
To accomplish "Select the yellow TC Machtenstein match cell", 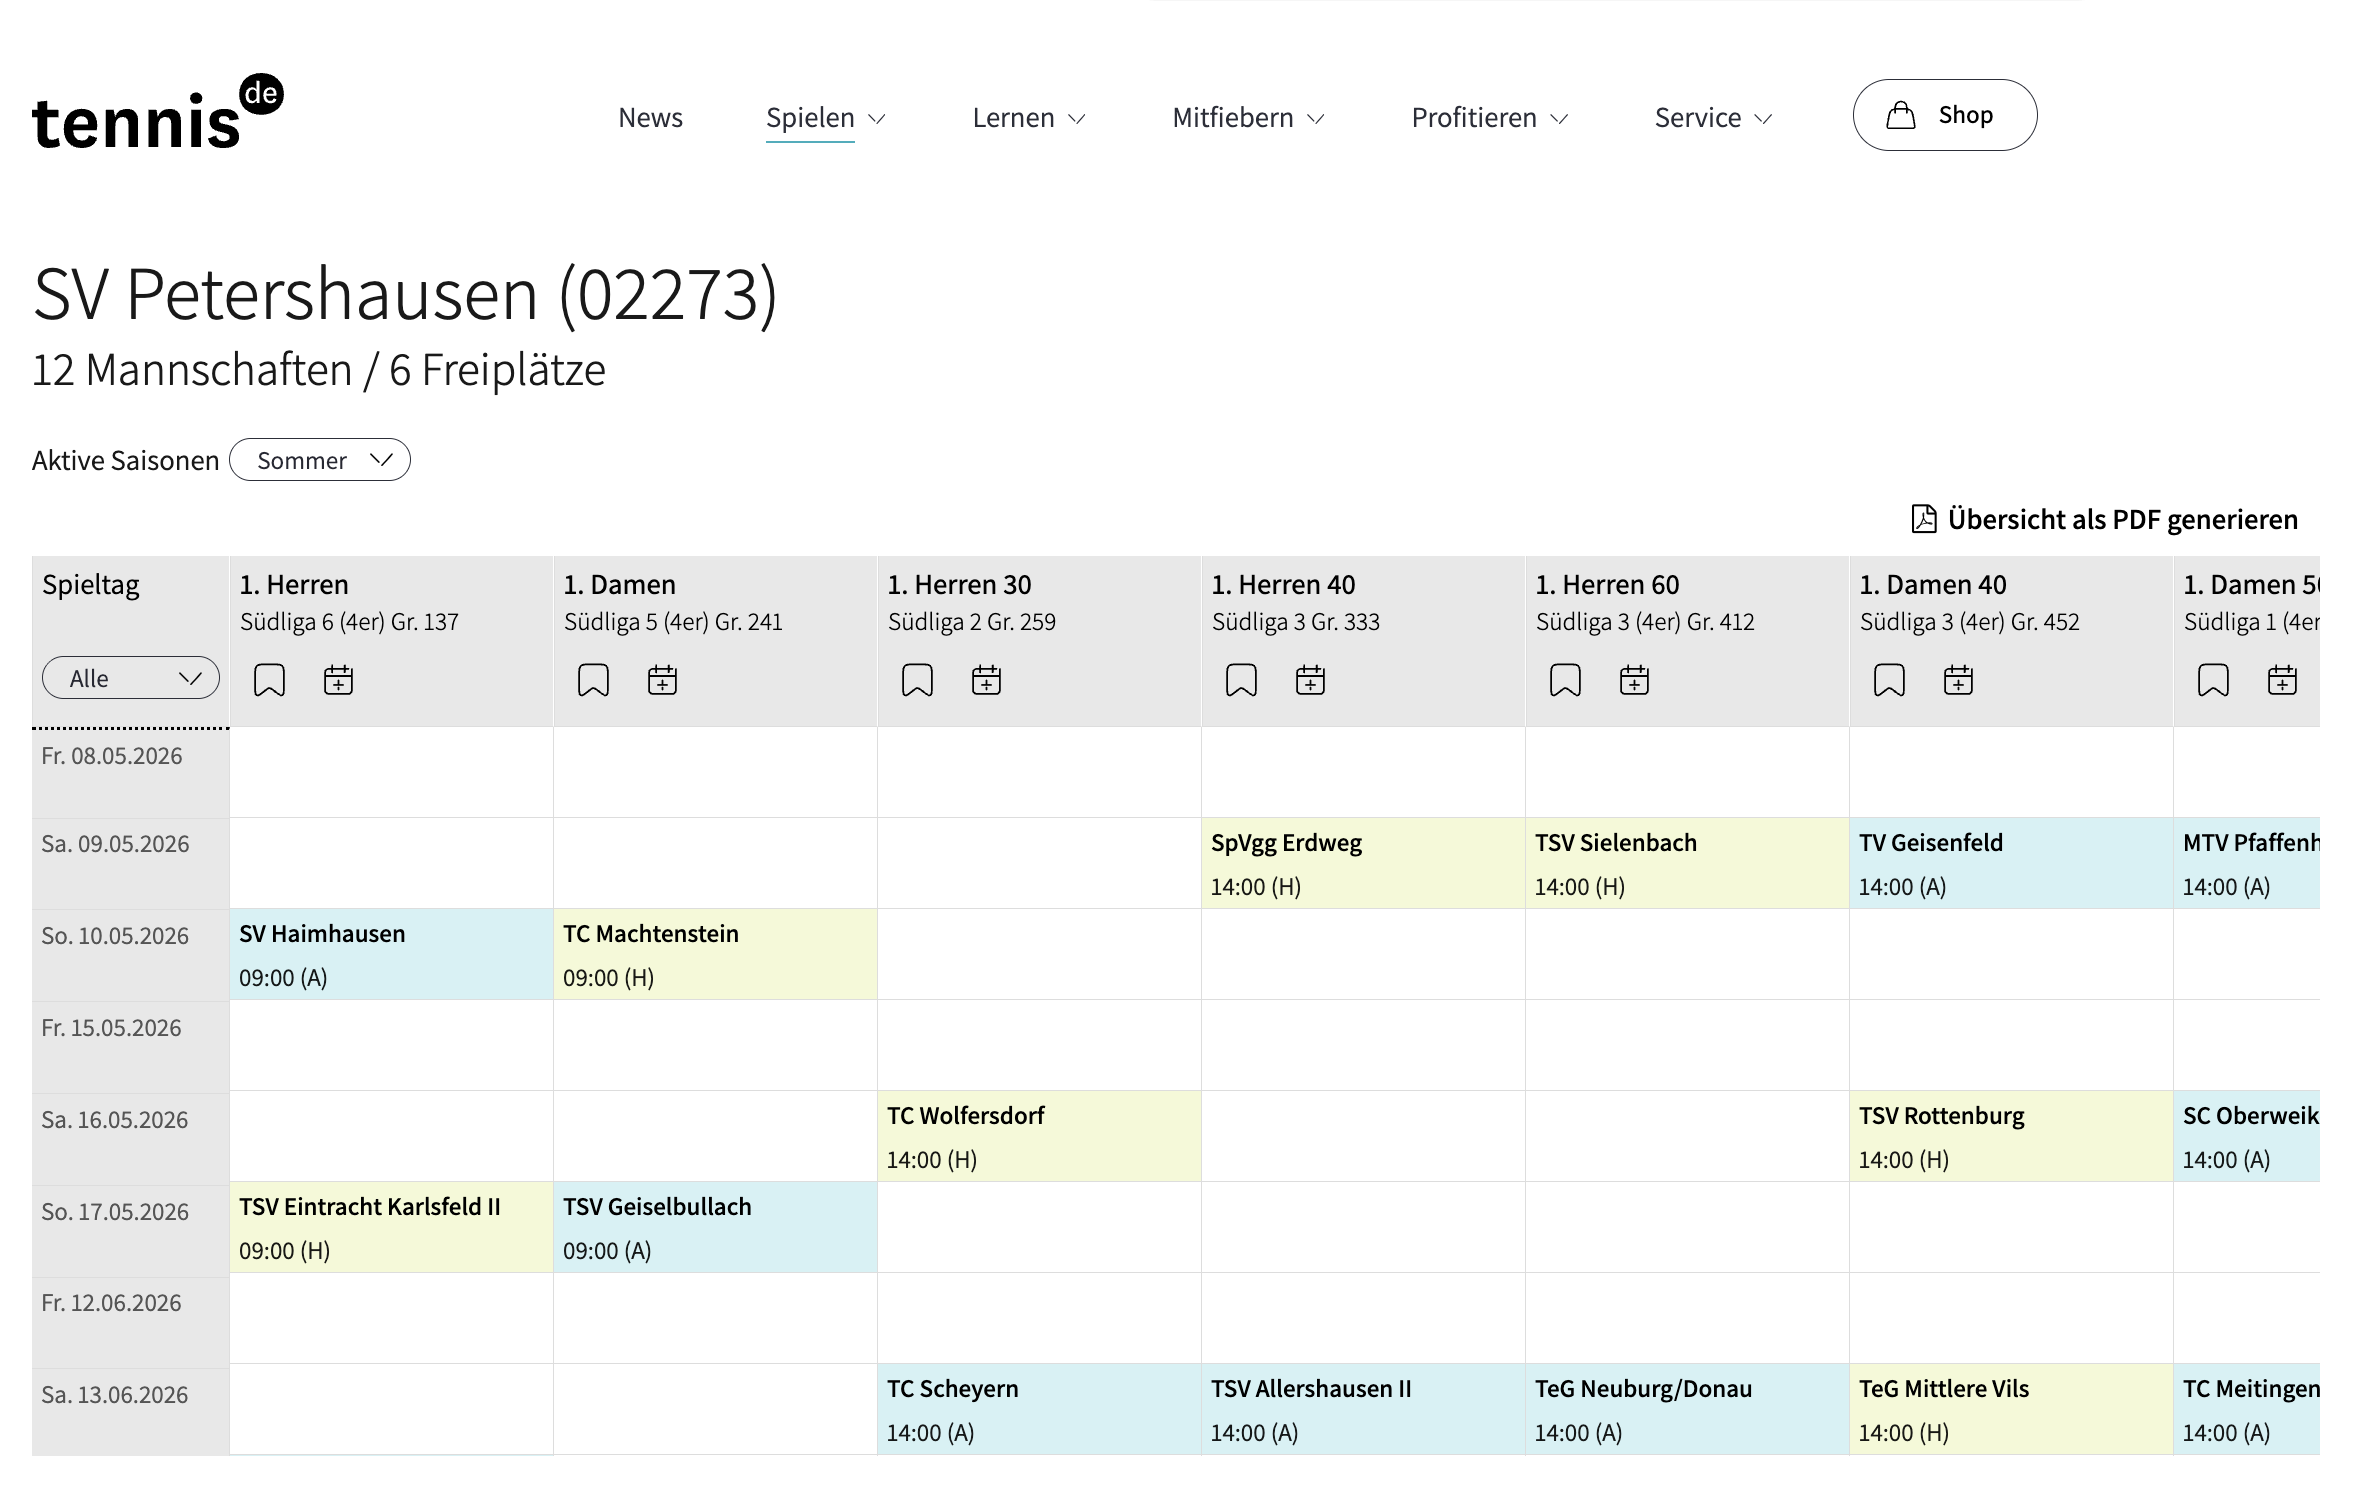I will (715, 954).
